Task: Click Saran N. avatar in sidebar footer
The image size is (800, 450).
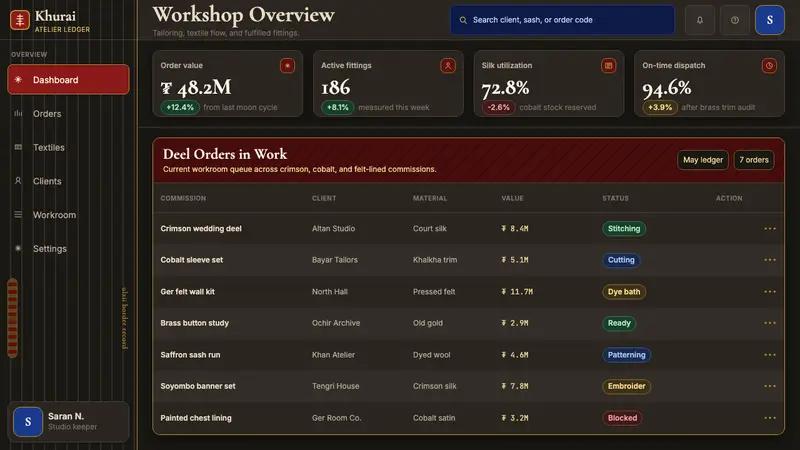Action: tap(28, 421)
